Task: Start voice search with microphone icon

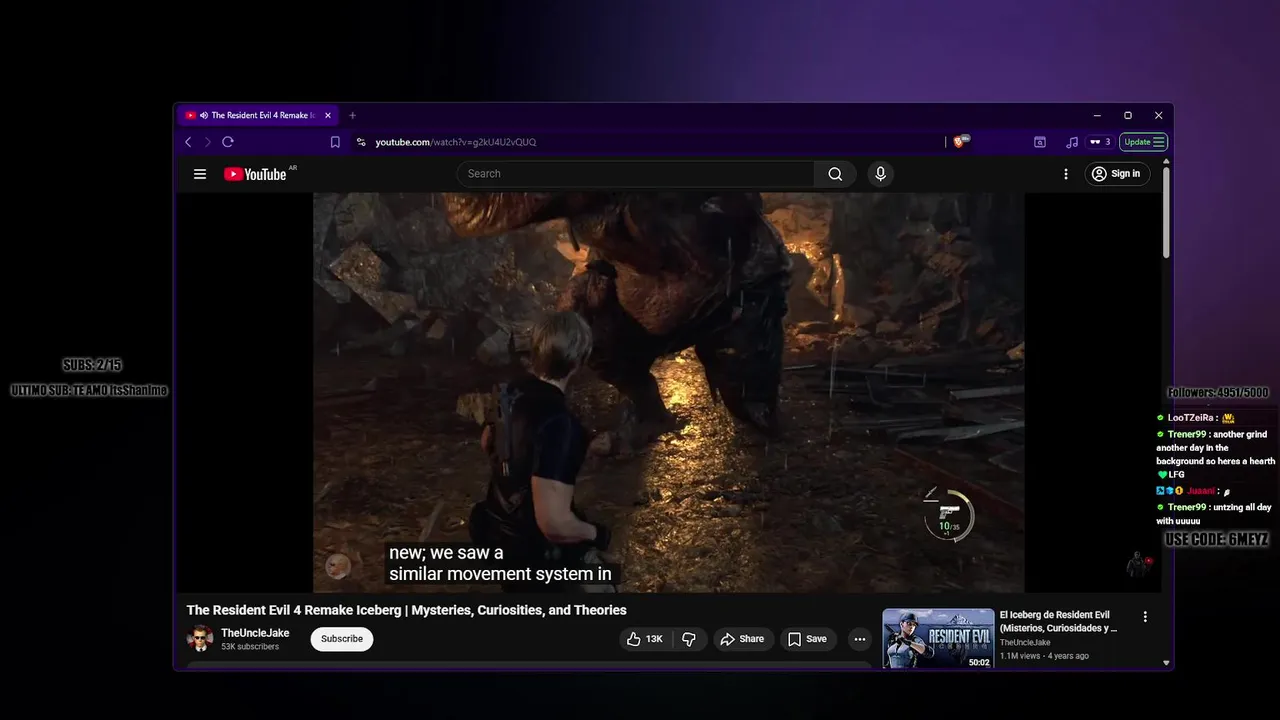Action: pyautogui.click(x=880, y=174)
